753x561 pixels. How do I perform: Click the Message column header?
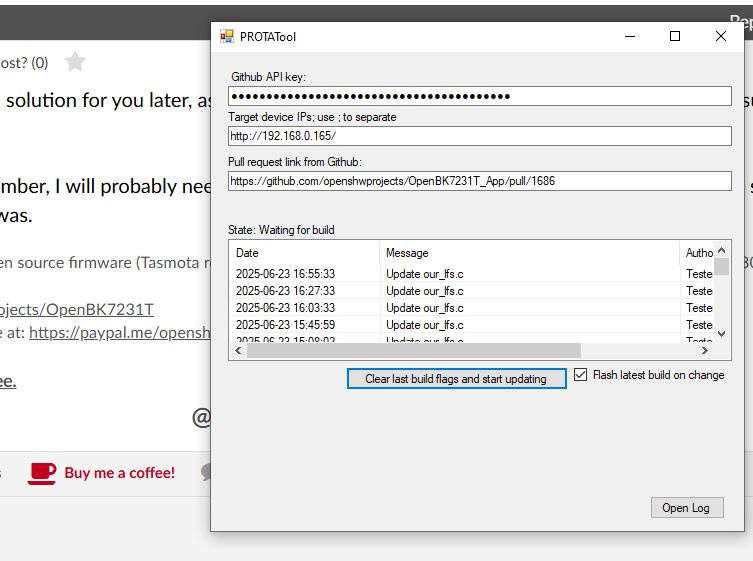pos(529,253)
